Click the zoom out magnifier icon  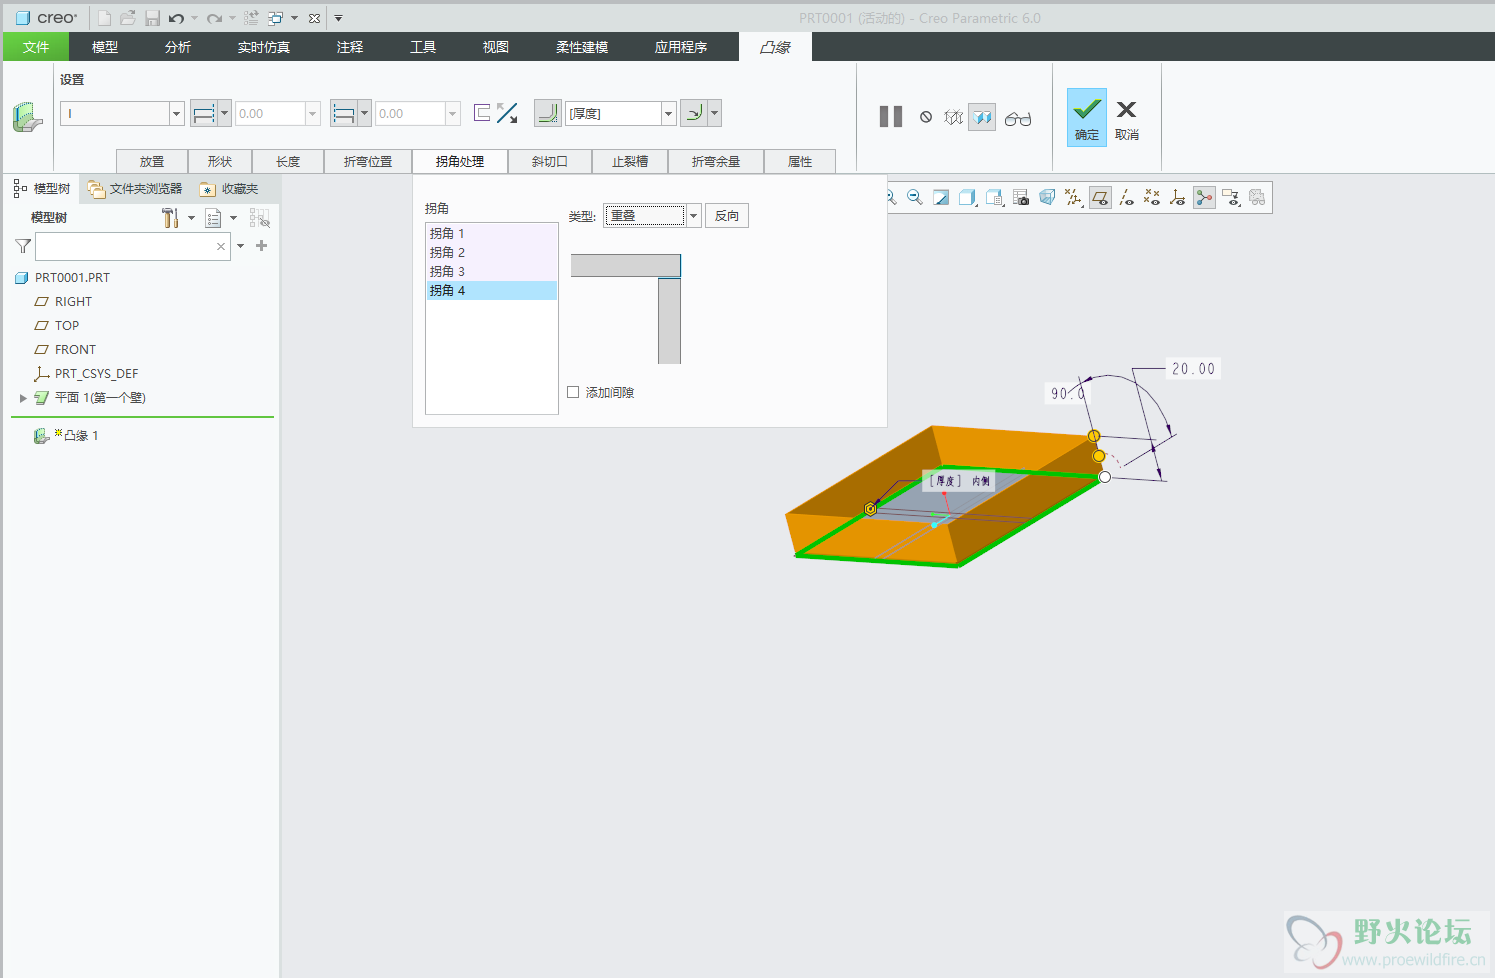915,198
